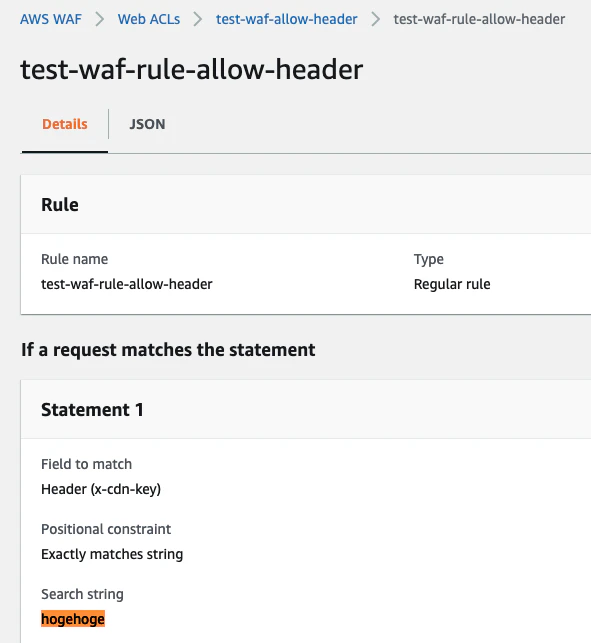The image size is (591, 643).
Task: Click the highlighted hogehoge search string
Action: (x=73, y=619)
